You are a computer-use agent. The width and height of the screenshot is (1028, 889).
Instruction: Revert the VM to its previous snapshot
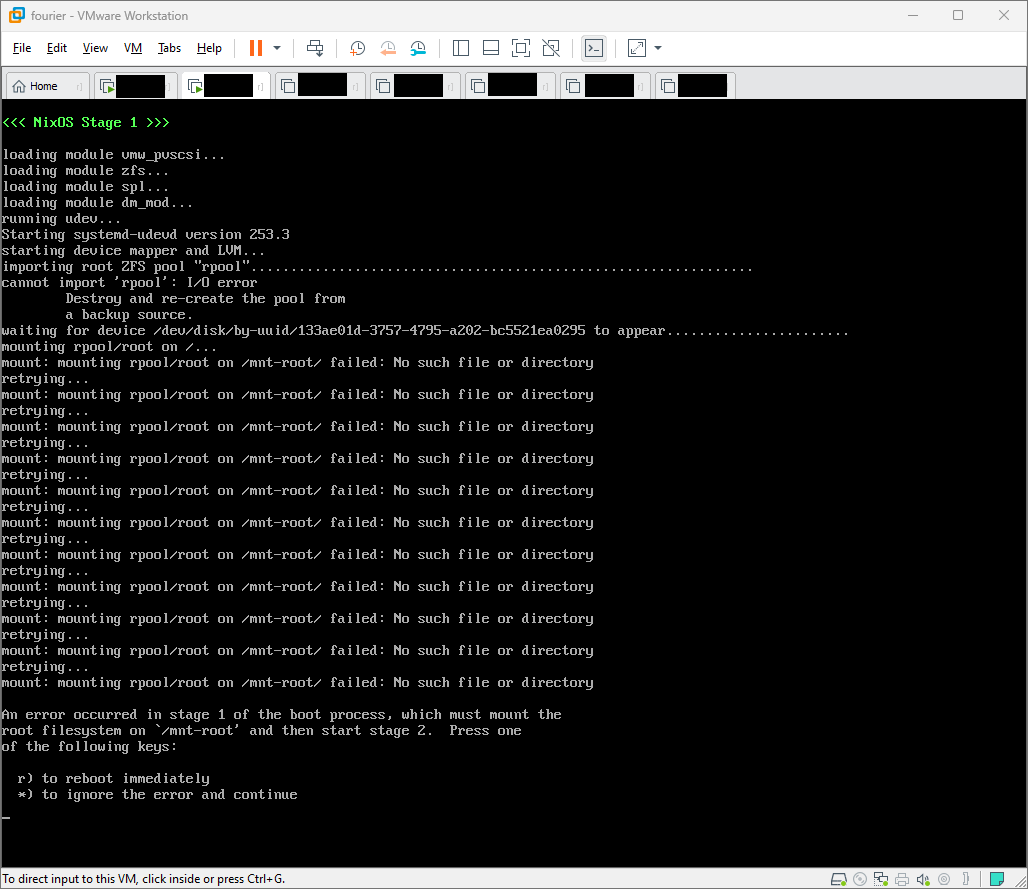point(388,48)
